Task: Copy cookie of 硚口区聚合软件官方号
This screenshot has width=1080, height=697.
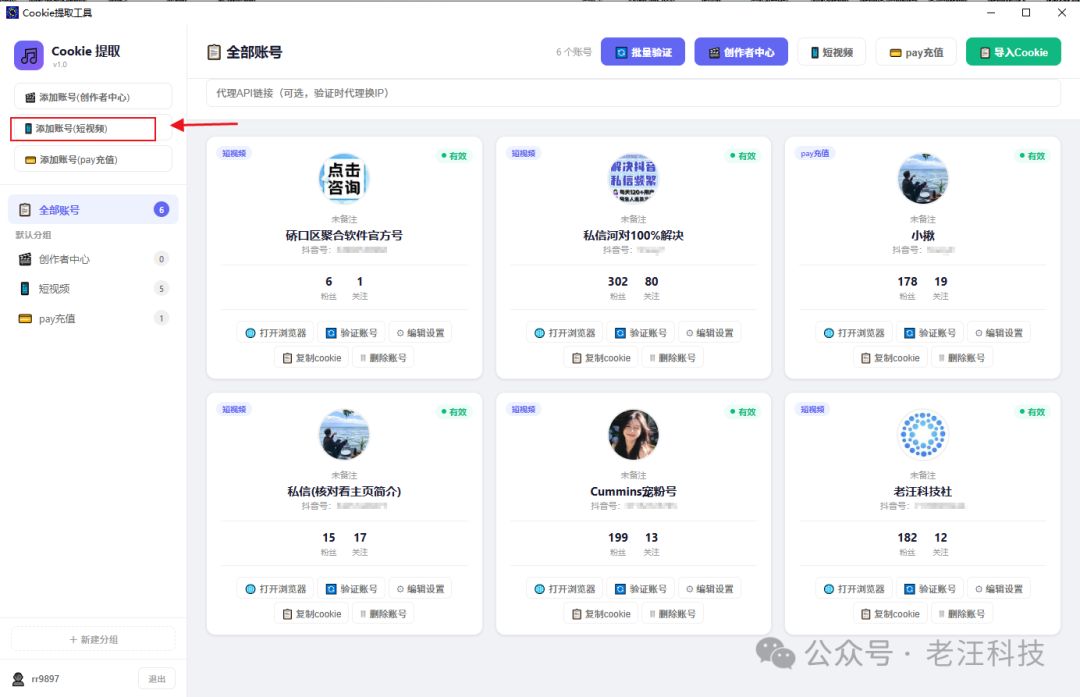Action: pyautogui.click(x=311, y=357)
